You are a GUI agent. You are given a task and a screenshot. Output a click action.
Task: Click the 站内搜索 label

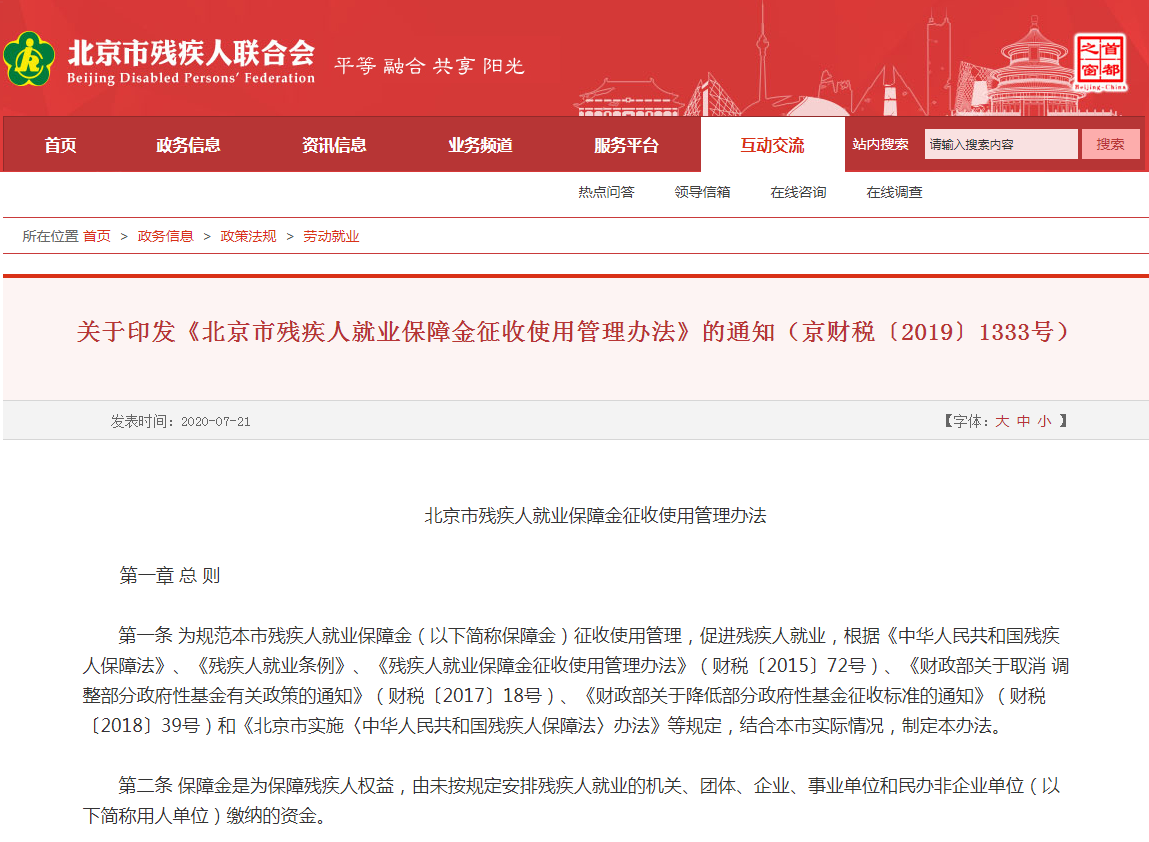click(880, 144)
